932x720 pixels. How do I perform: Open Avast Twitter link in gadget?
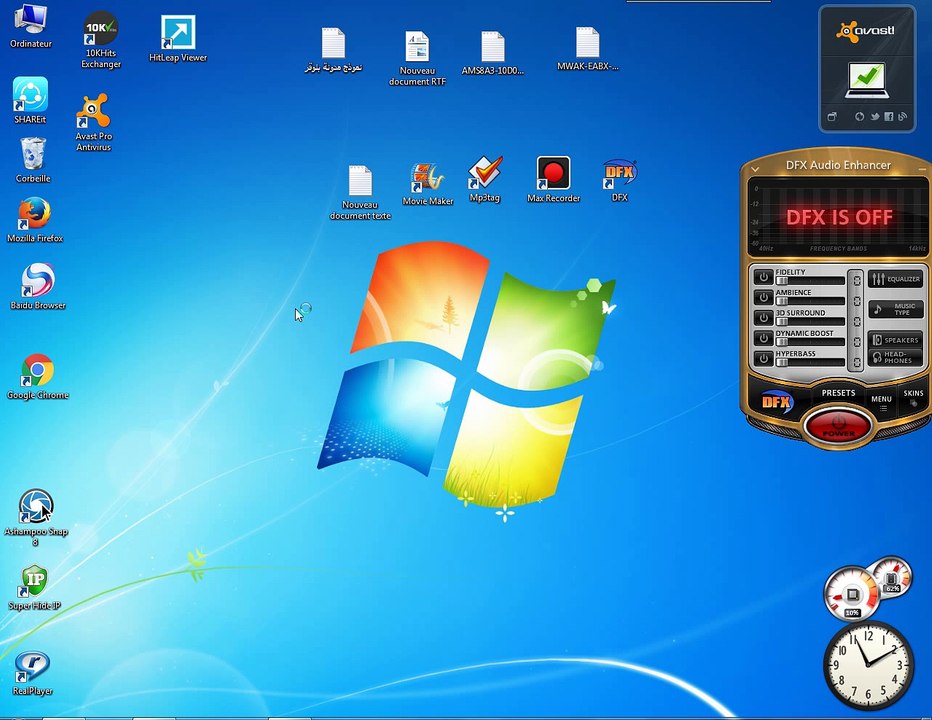pyautogui.click(x=875, y=117)
